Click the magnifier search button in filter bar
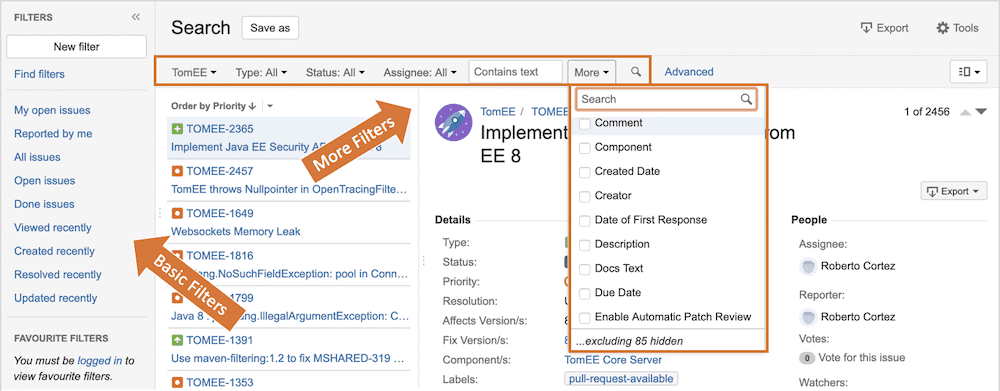Screen dimensions: 1000x391 pyautogui.click(x=636, y=72)
